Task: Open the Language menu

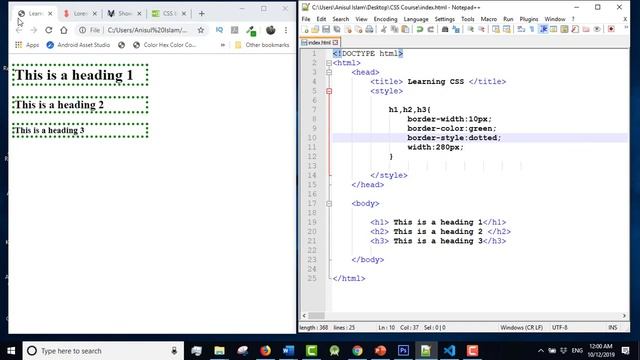Action: click(x=416, y=19)
